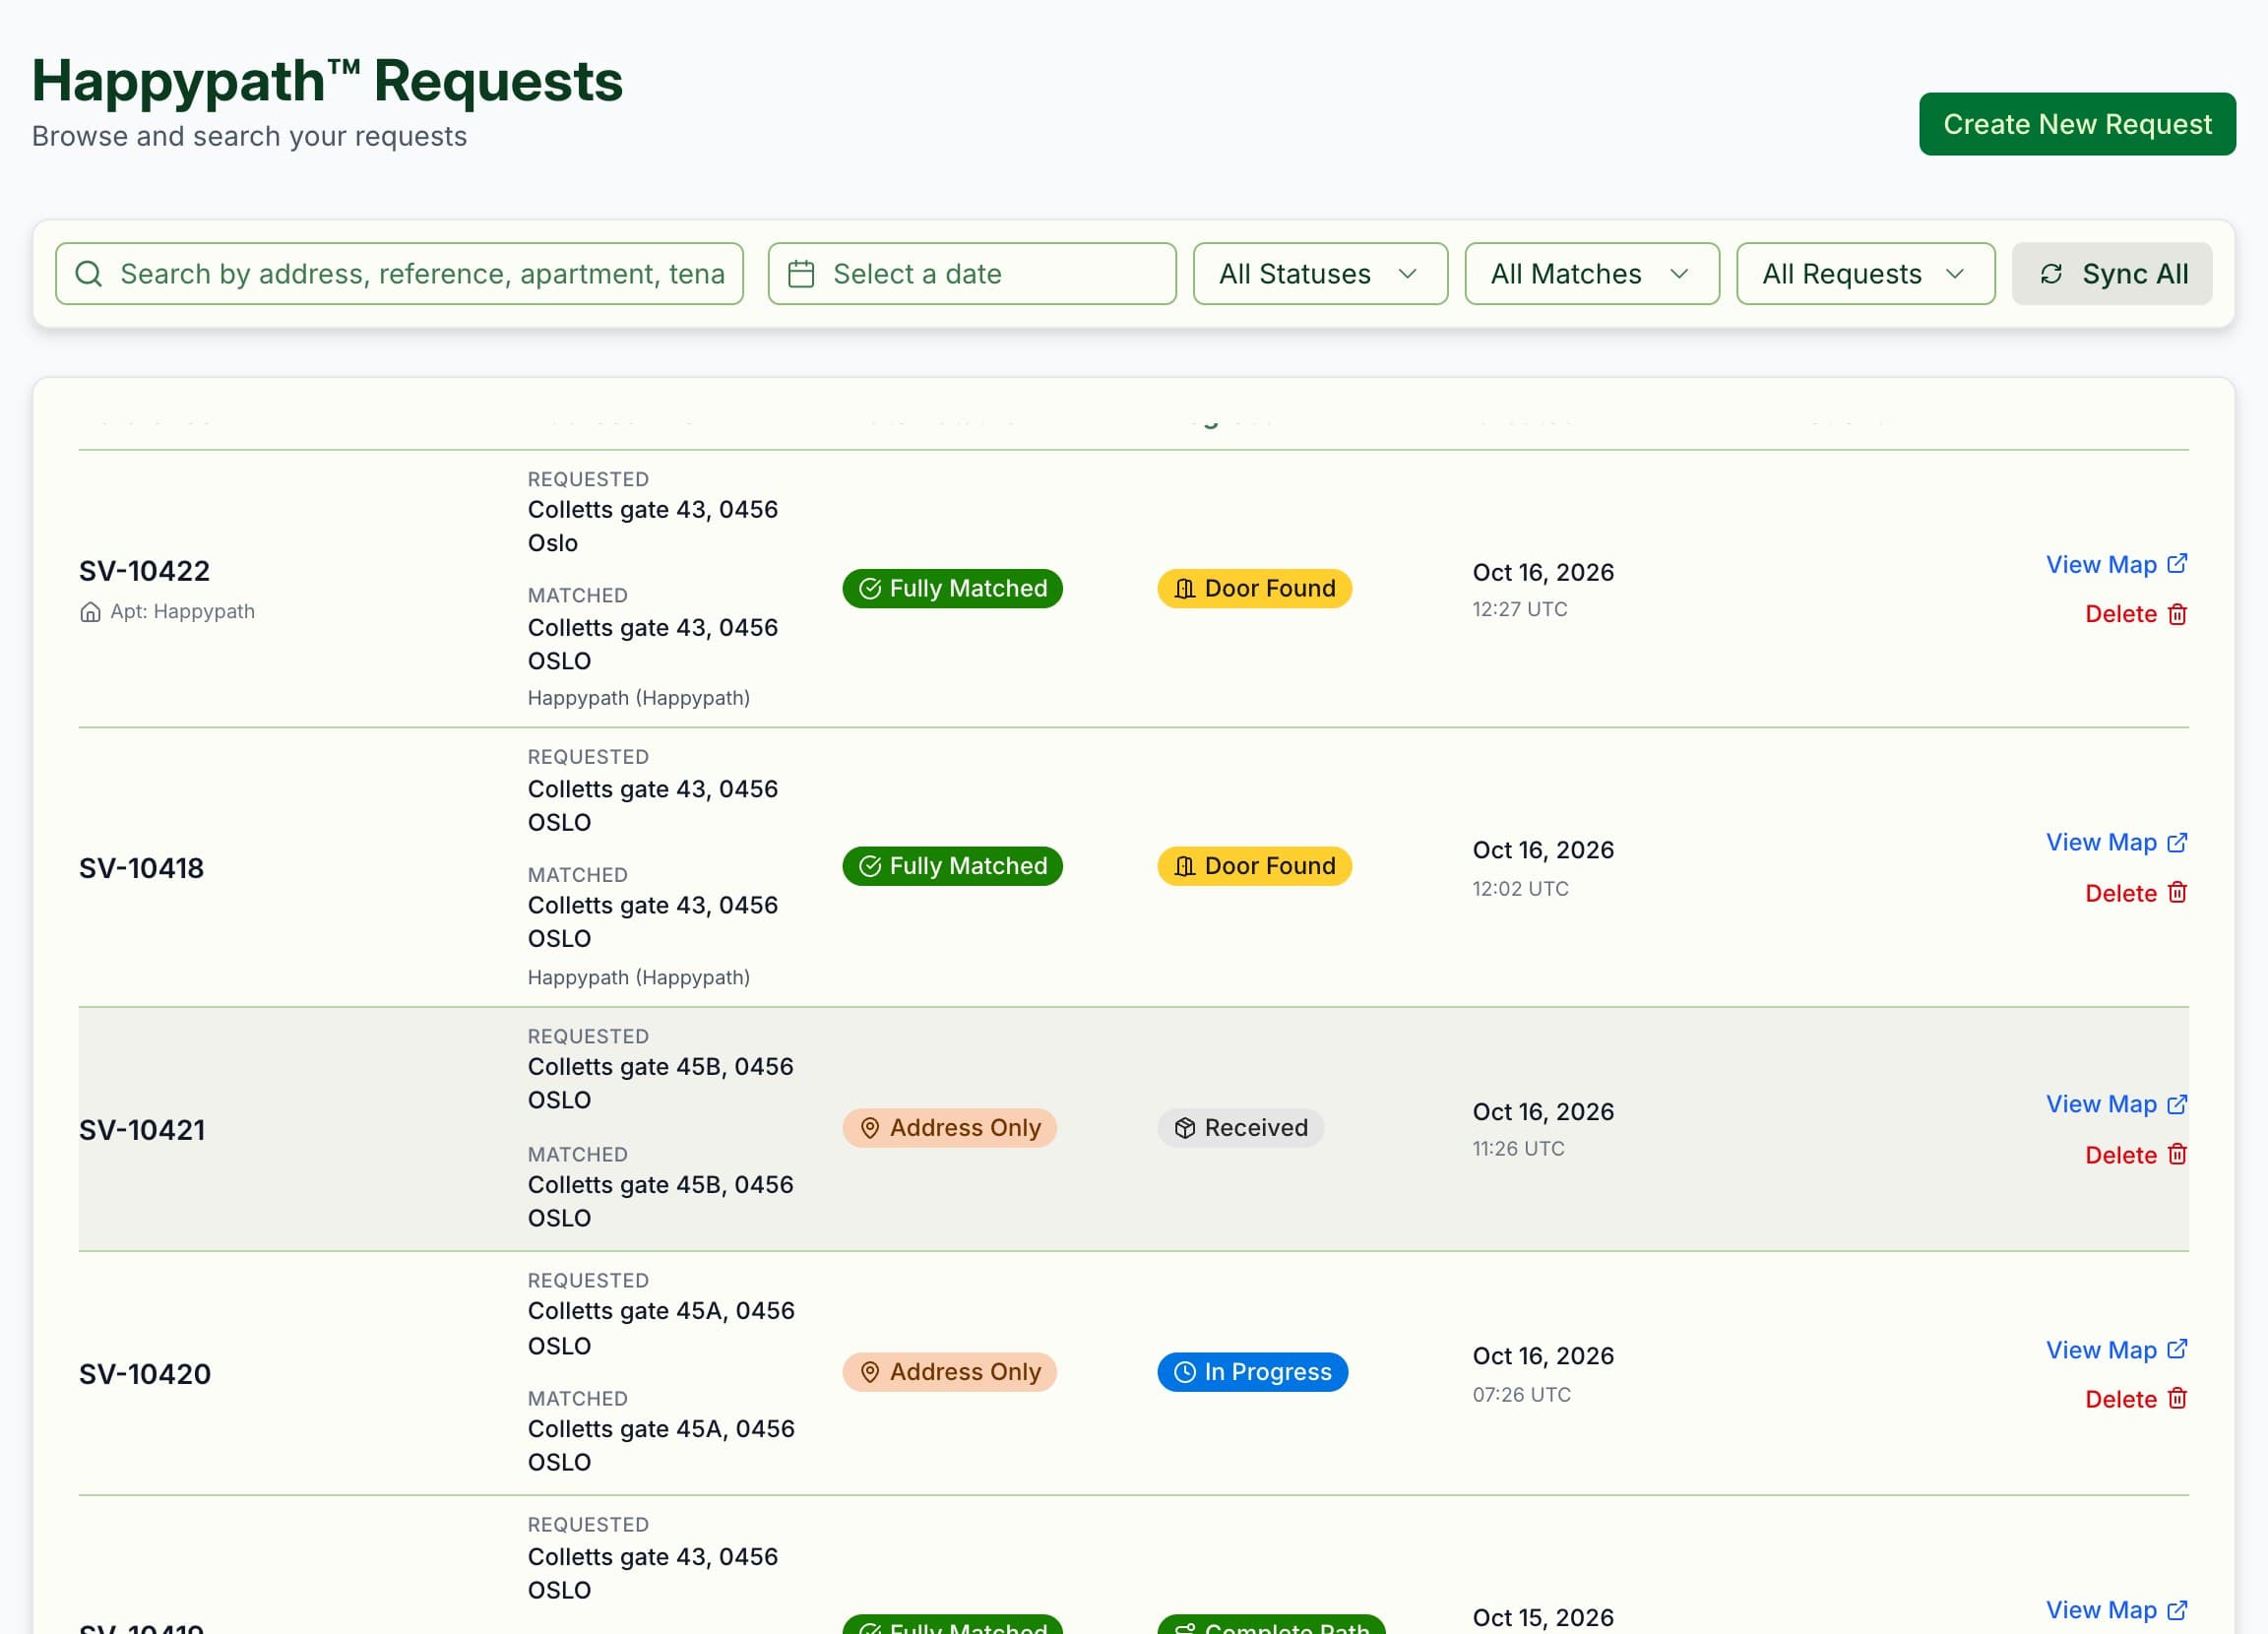Select reference SV-10420
Screen dimensions: 2268x1634
point(145,1374)
